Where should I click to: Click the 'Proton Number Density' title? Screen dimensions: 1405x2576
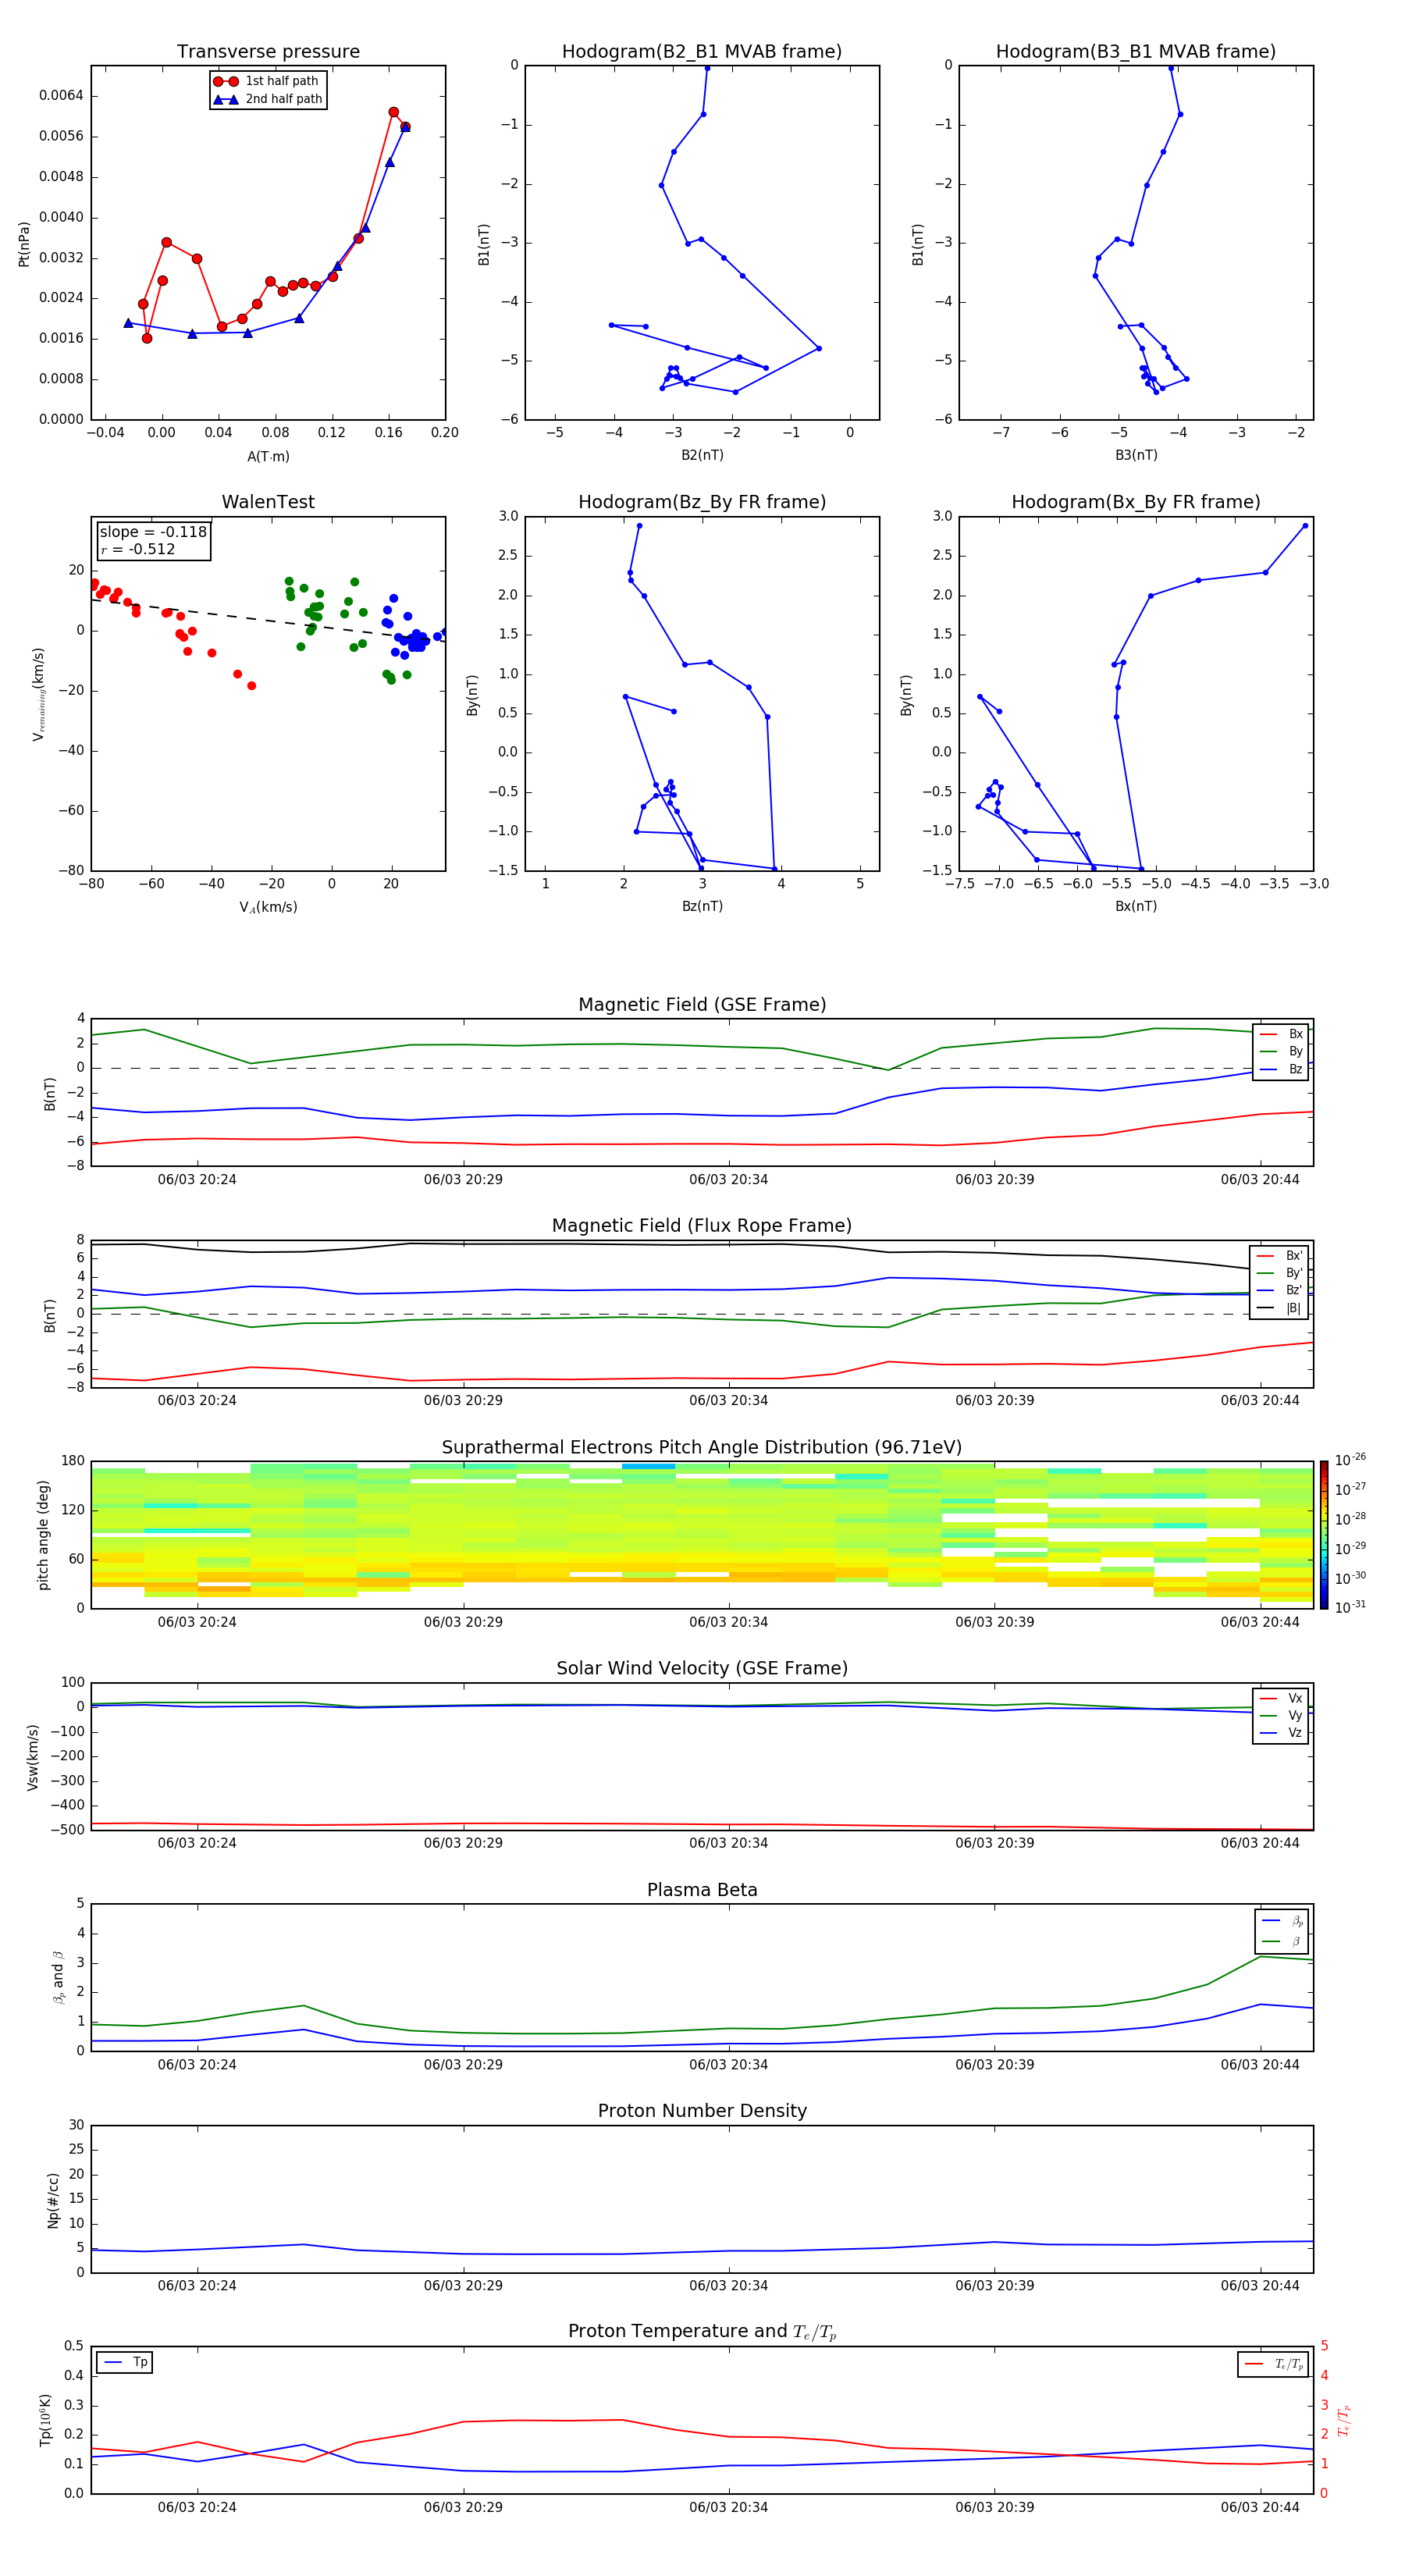point(702,2111)
